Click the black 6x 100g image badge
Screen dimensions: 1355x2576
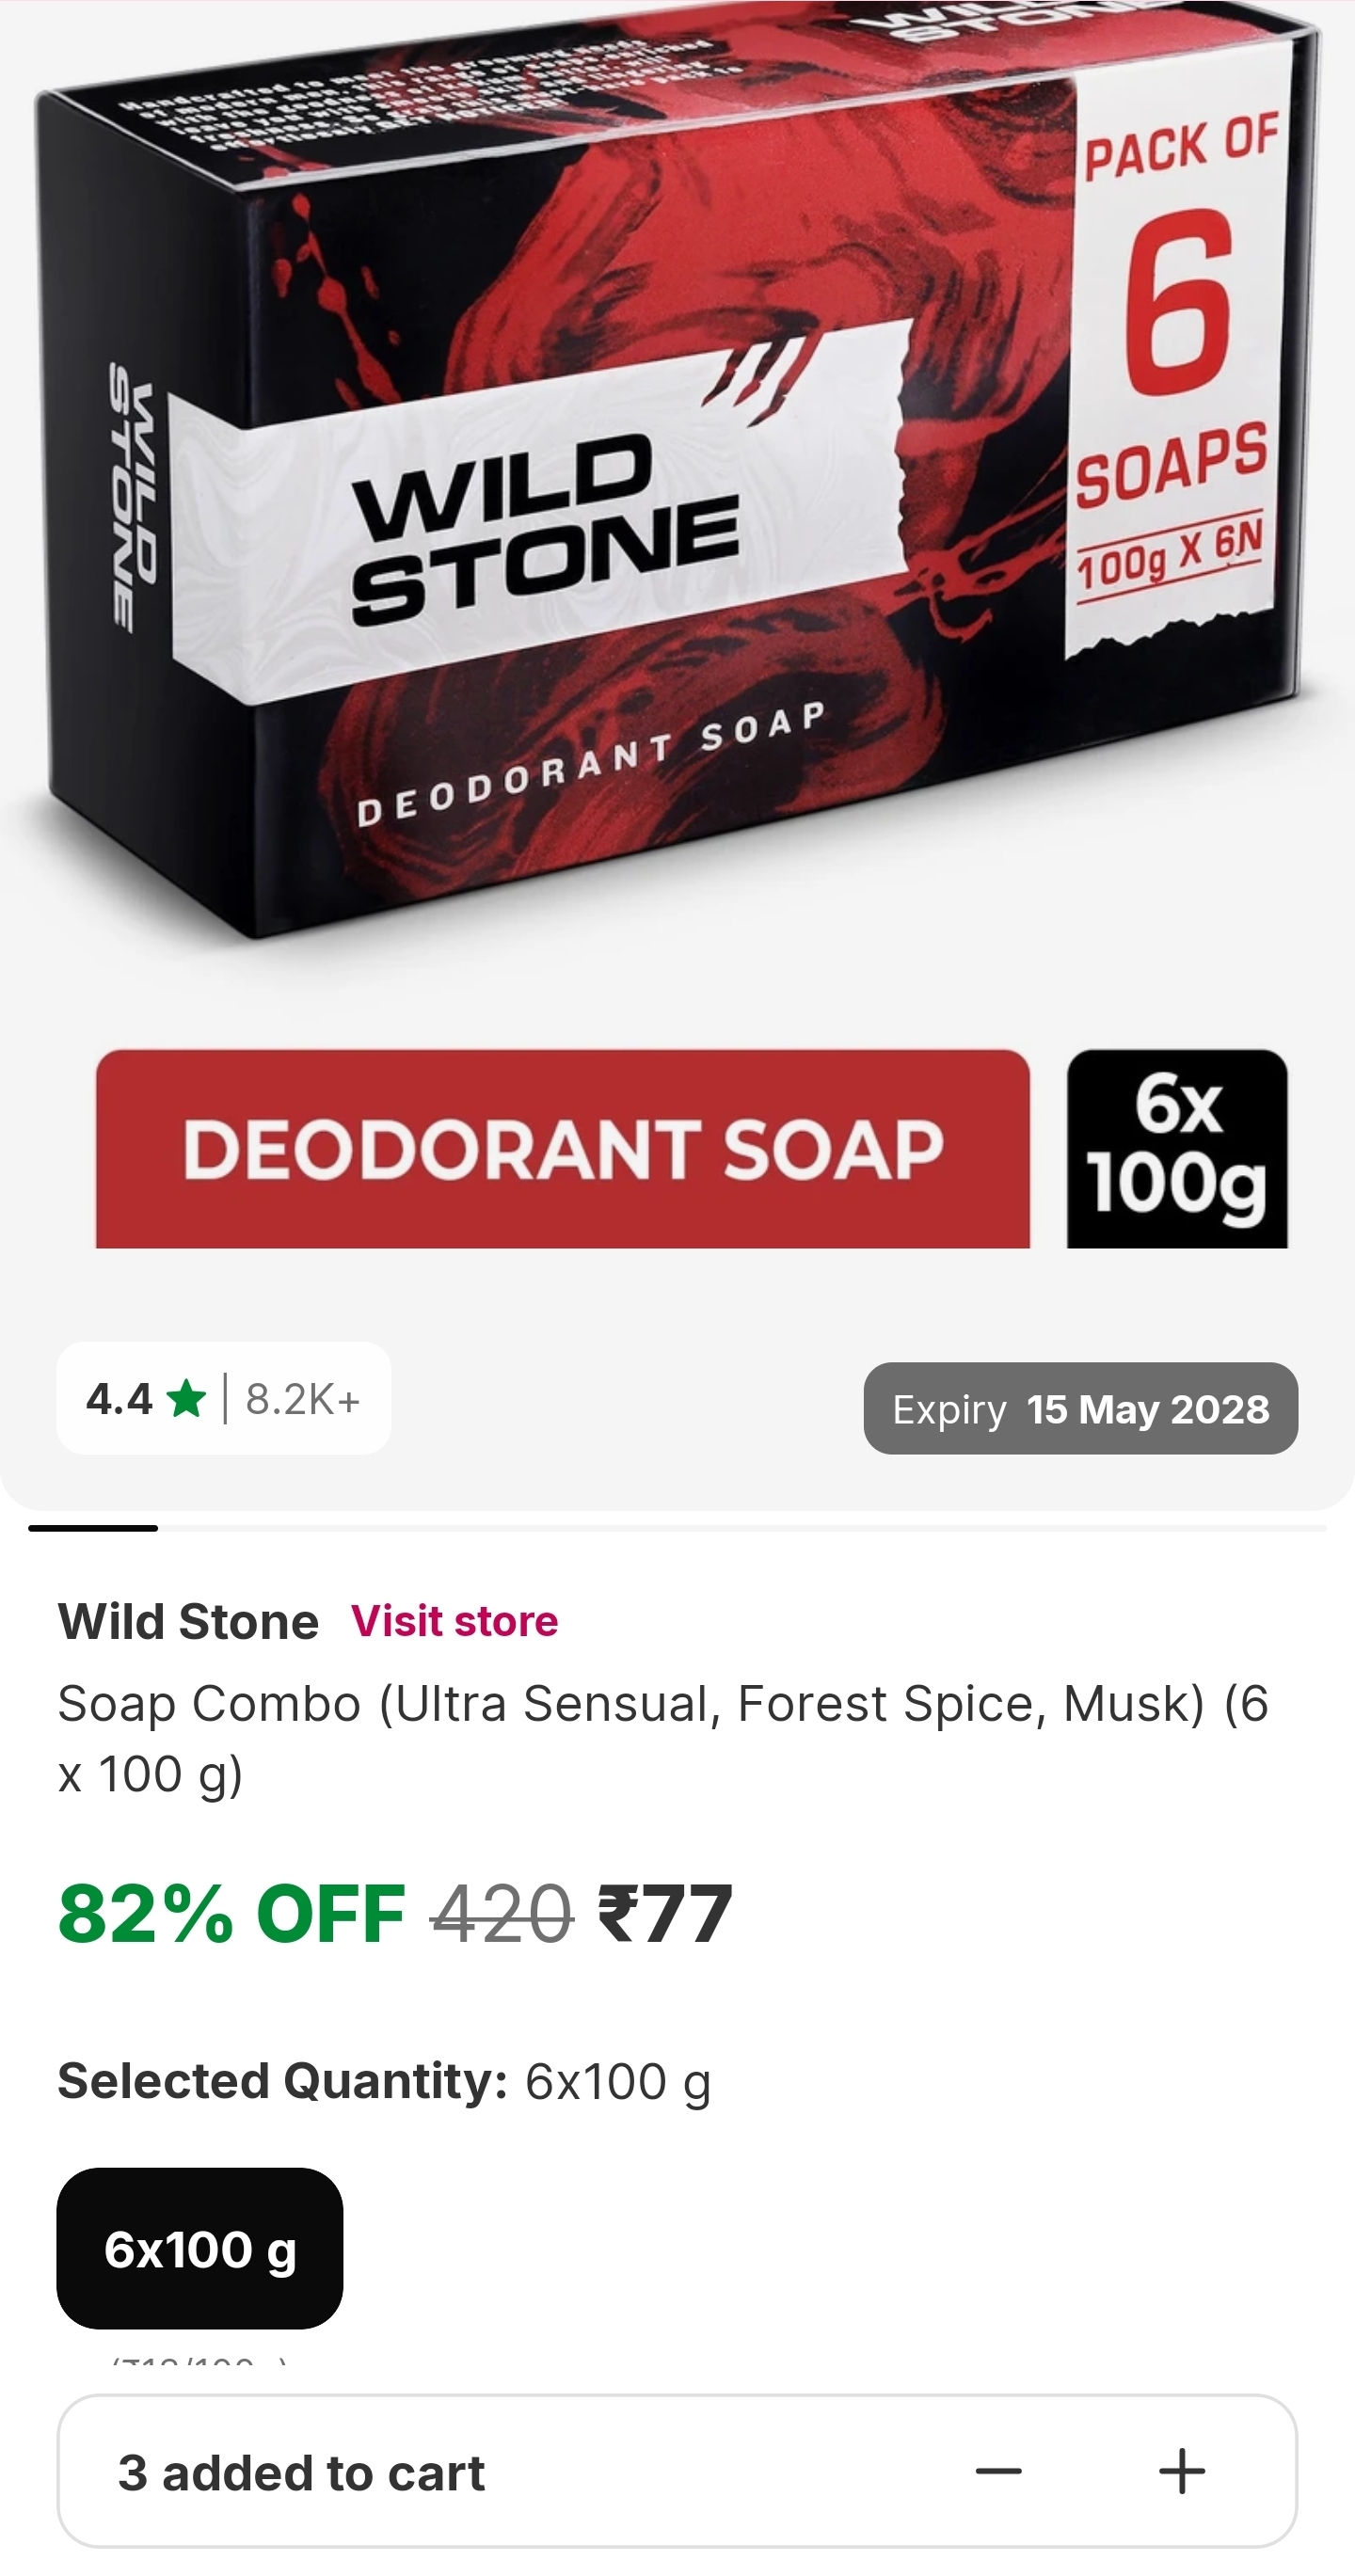1176,1148
